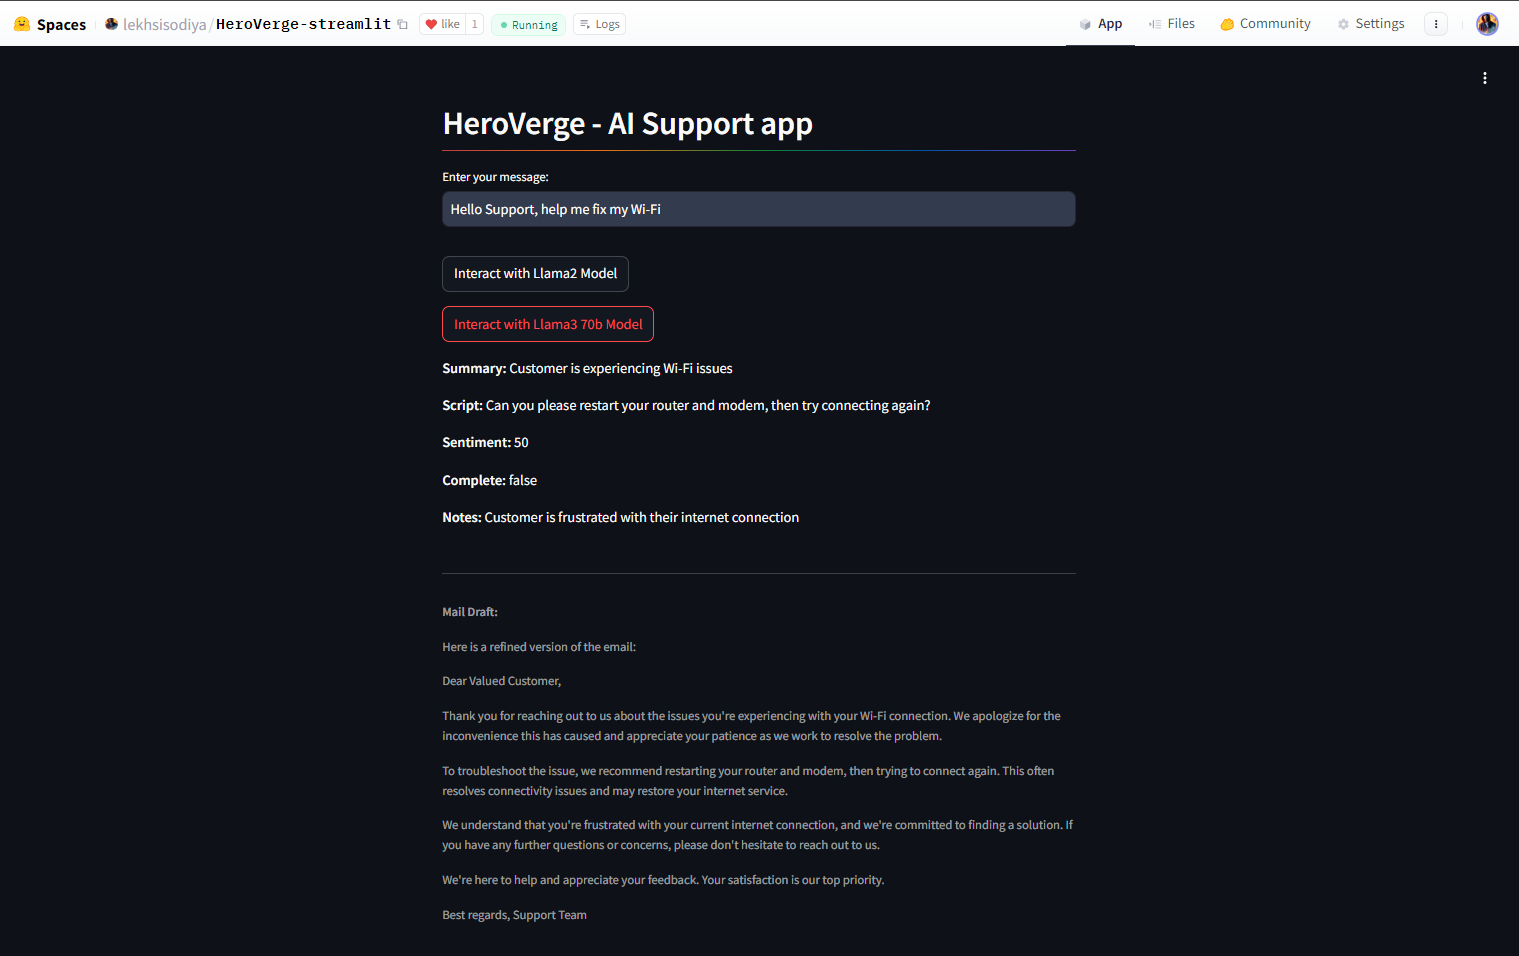Viewport: 1519px width, 956px height.
Task: Switch to the App tab
Action: pos(1100,24)
